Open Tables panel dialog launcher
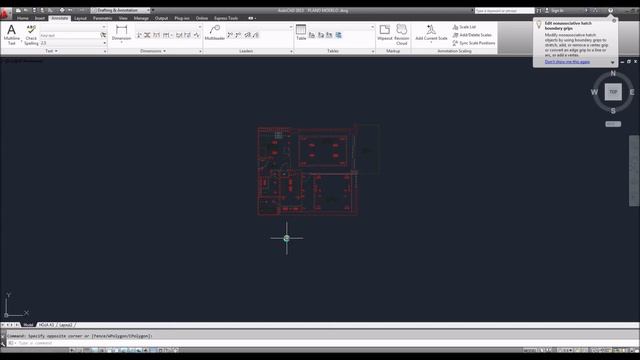The width and height of the screenshot is (640, 360). [373, 51]
